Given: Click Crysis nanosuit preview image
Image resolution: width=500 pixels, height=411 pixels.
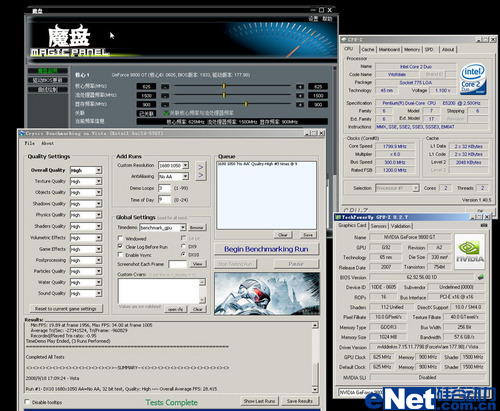Looking at the screenshot, I should point(267,294).
